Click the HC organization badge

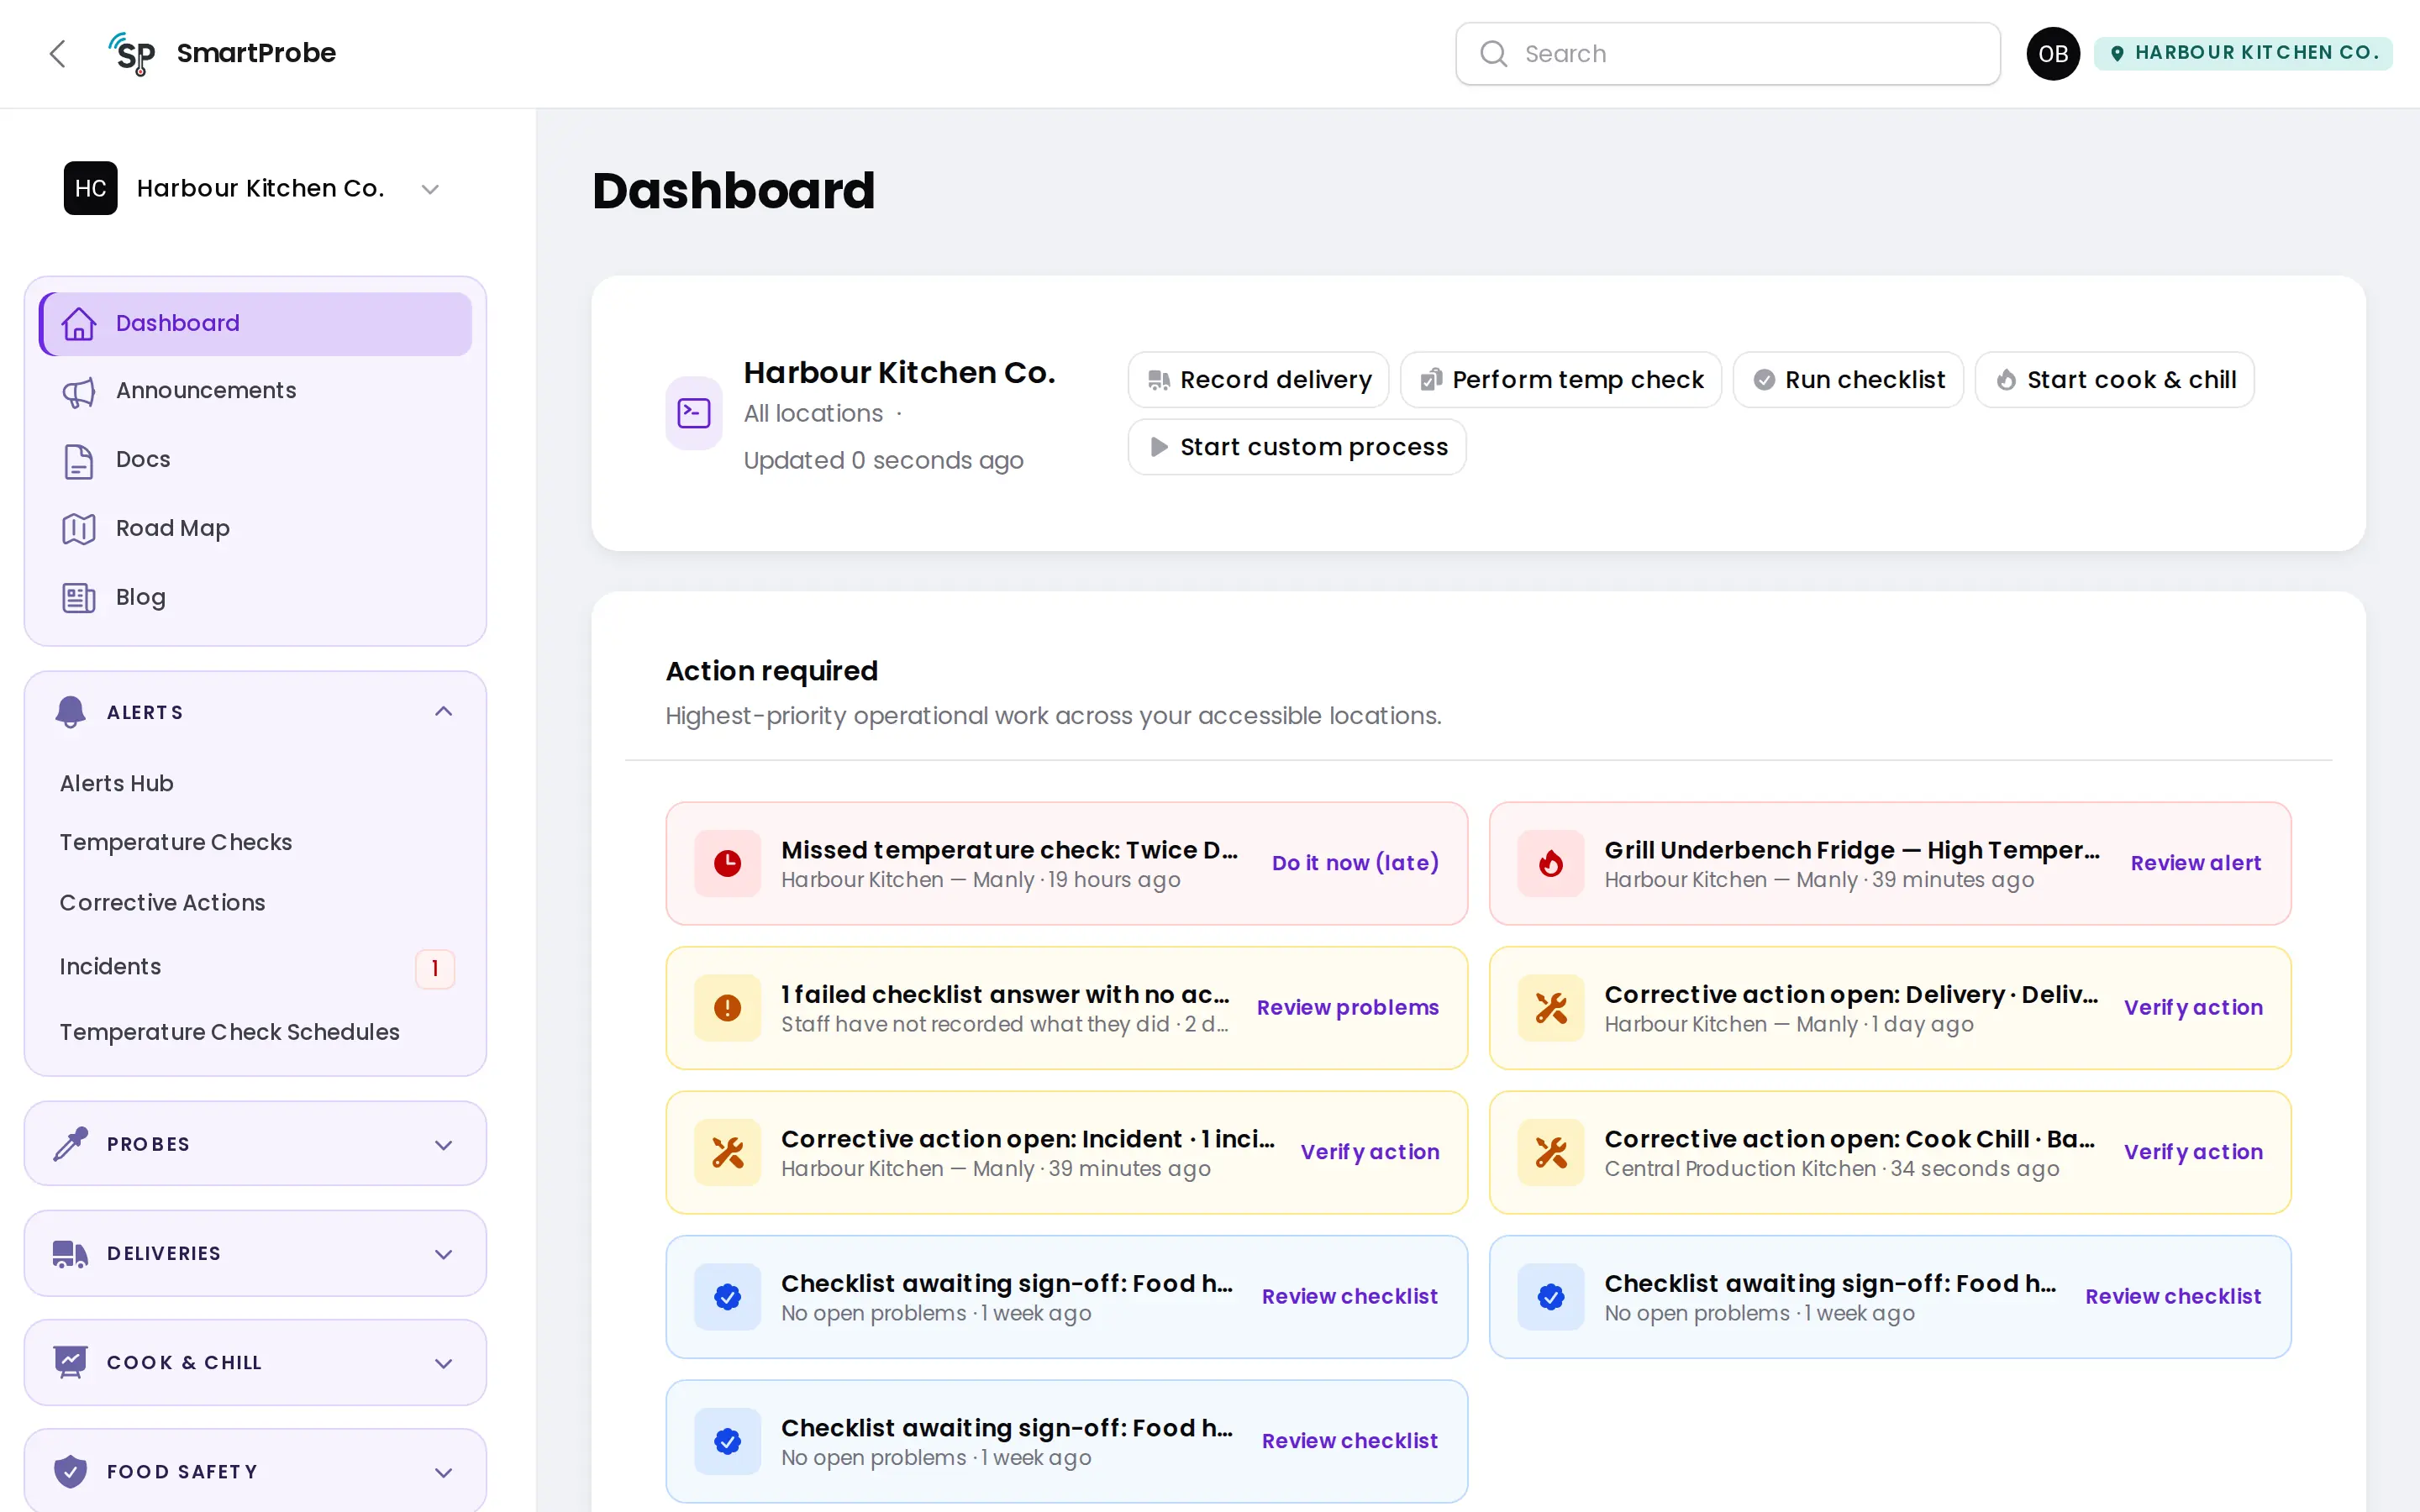(91, 188)
